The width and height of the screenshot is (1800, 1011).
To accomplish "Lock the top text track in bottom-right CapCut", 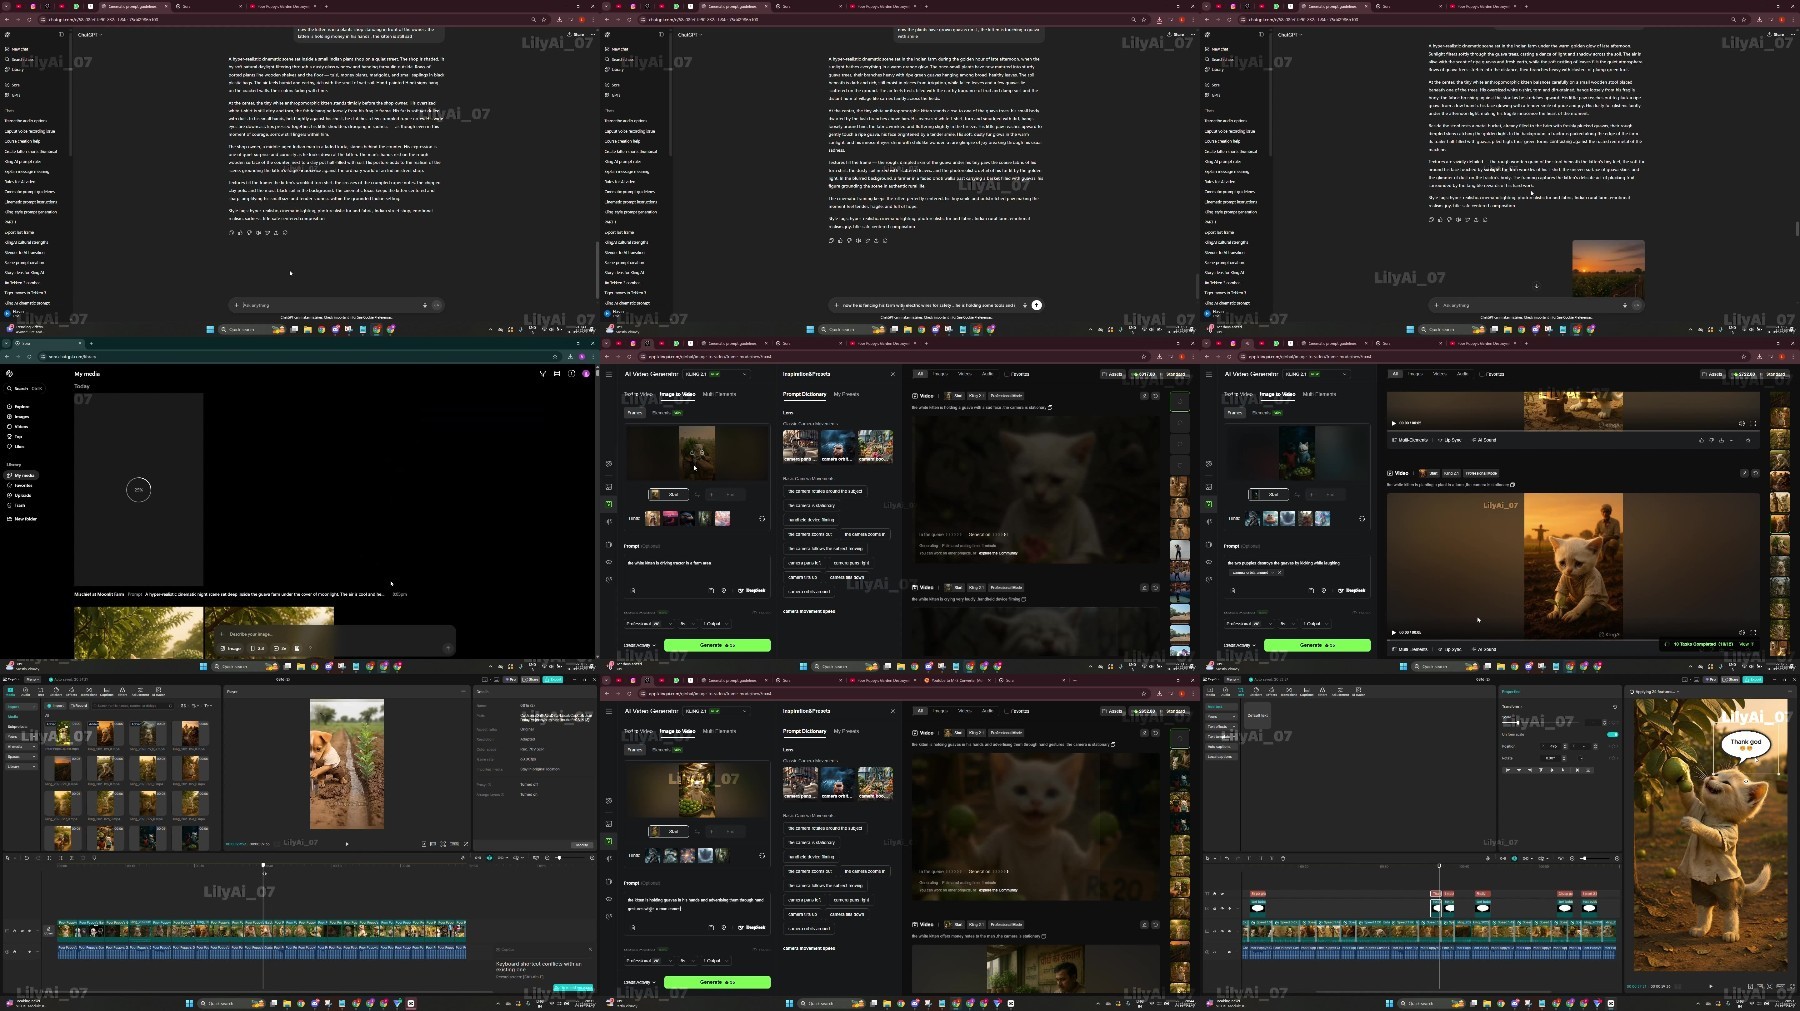I will pyautogui.click(x=1216, y=893).
